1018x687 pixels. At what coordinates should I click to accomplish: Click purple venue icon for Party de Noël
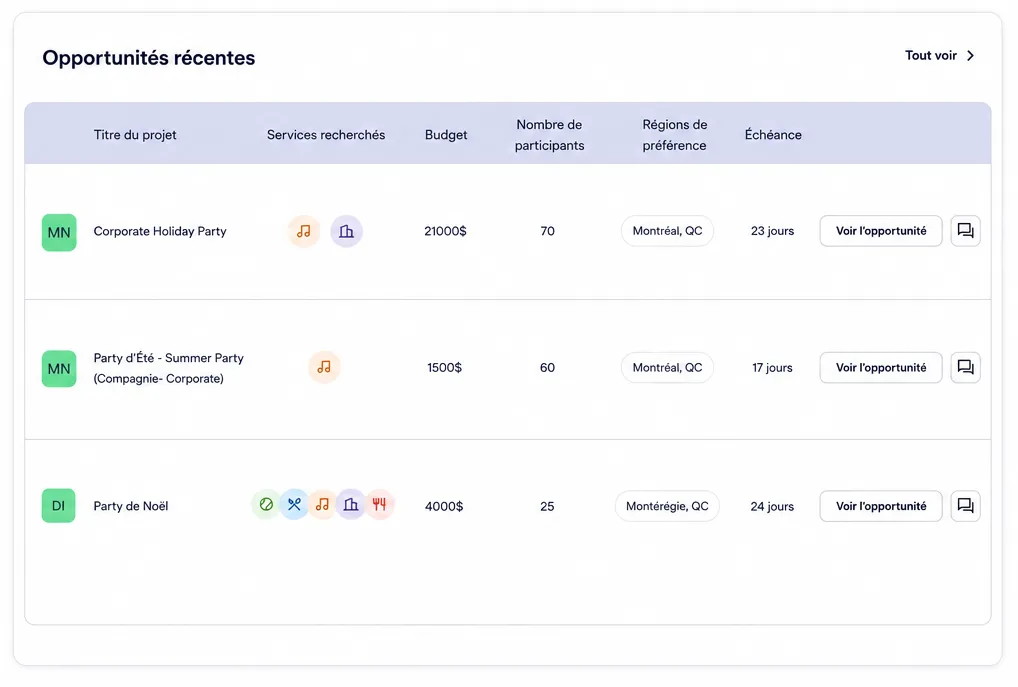click(351, 505)
